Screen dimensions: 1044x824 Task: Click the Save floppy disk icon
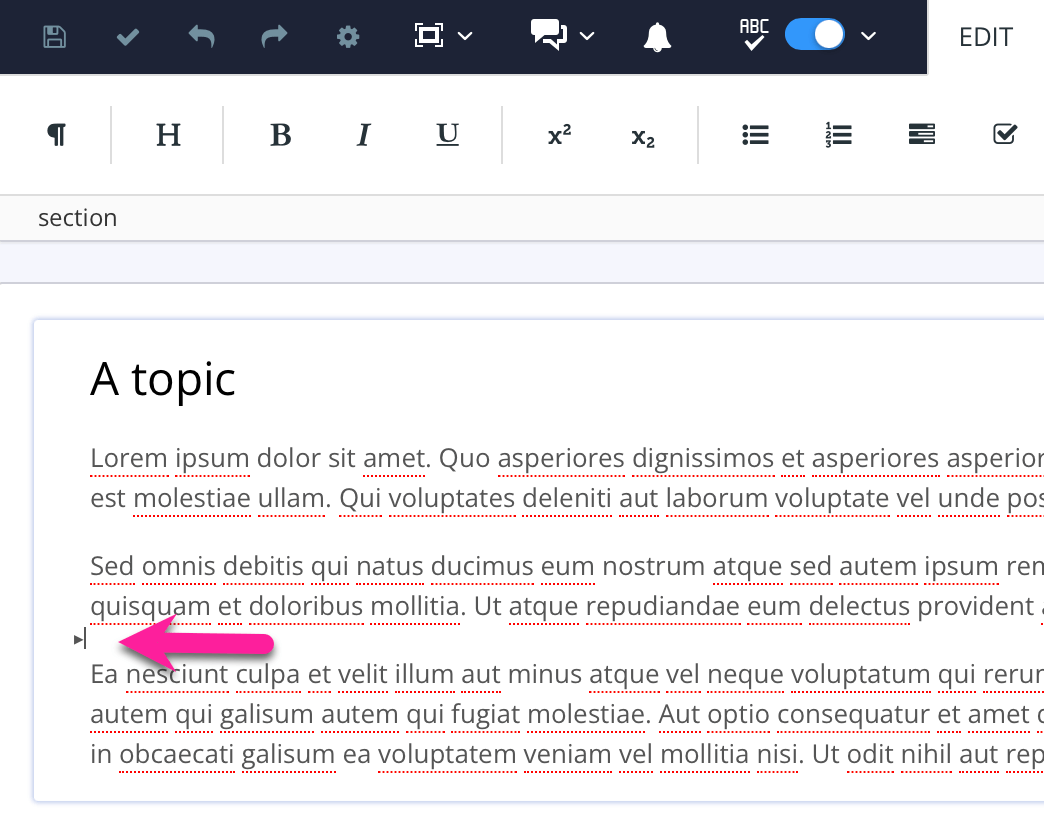[54, 37]
